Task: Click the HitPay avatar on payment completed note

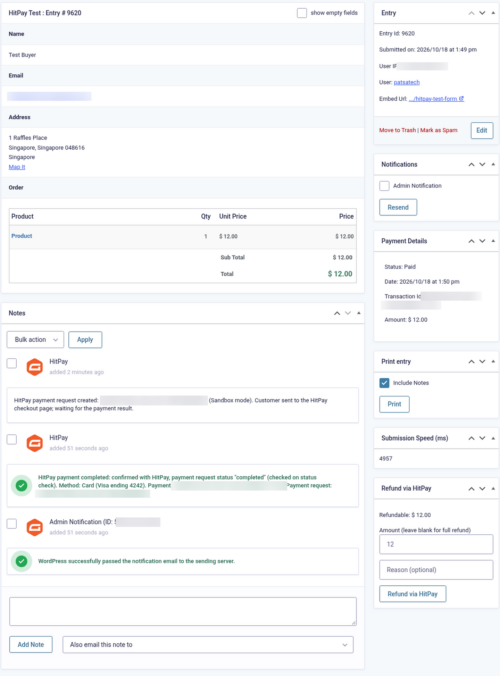Action: coord(34,443)
